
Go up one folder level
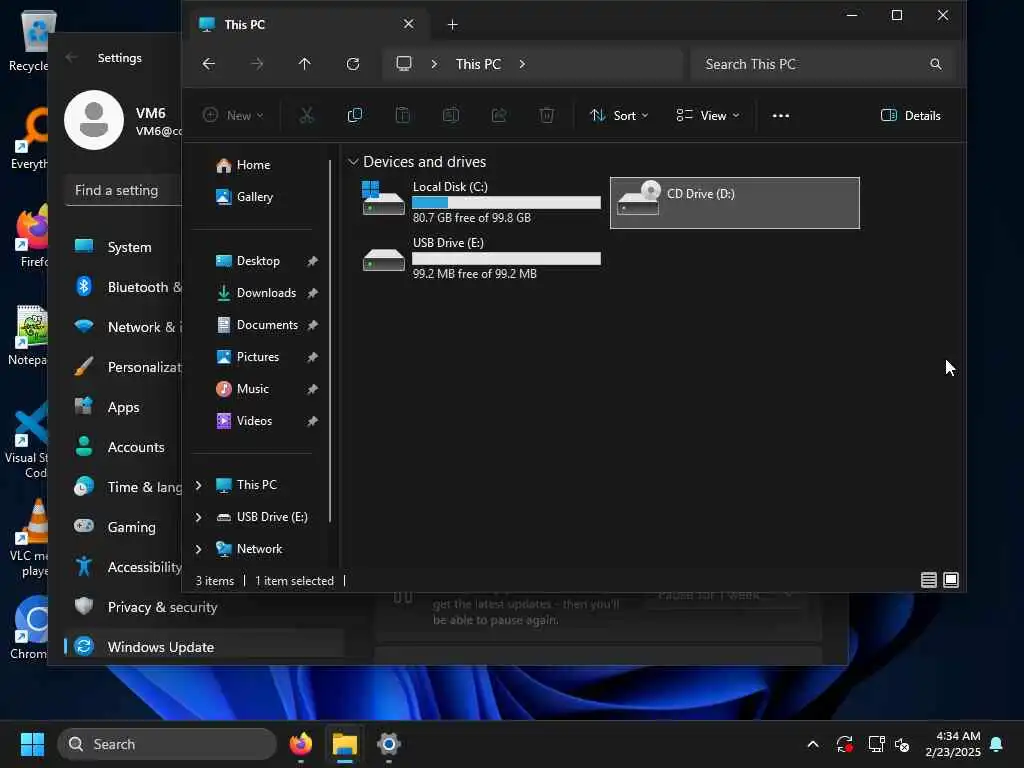coord(304,64)
